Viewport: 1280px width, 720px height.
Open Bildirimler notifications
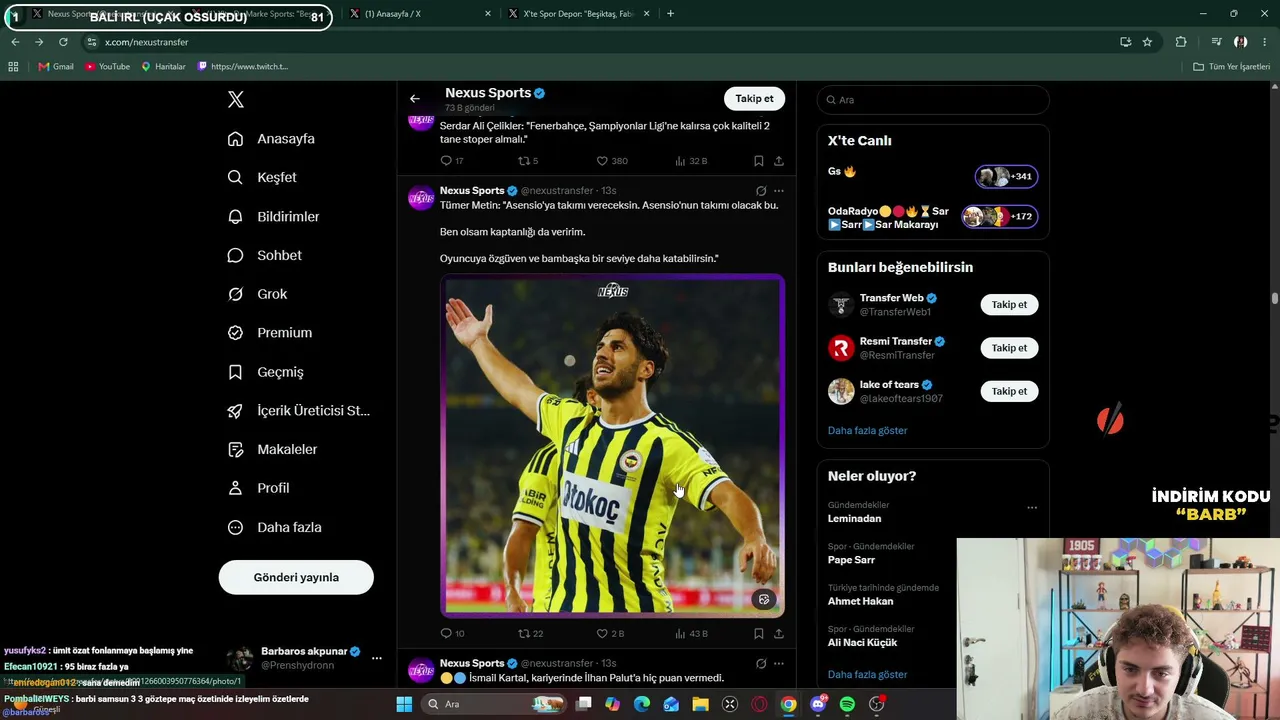click(x=273, y=216)
